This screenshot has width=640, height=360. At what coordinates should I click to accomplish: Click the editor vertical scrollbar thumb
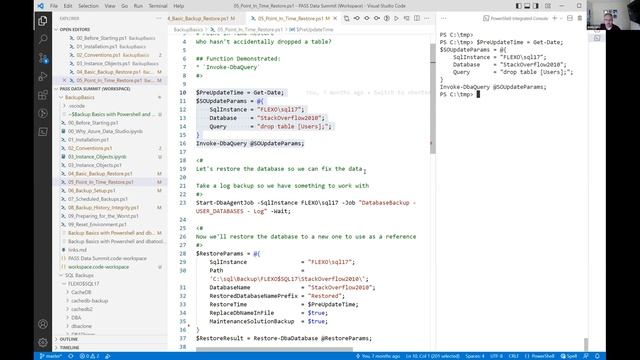click(x=432, y=98)
